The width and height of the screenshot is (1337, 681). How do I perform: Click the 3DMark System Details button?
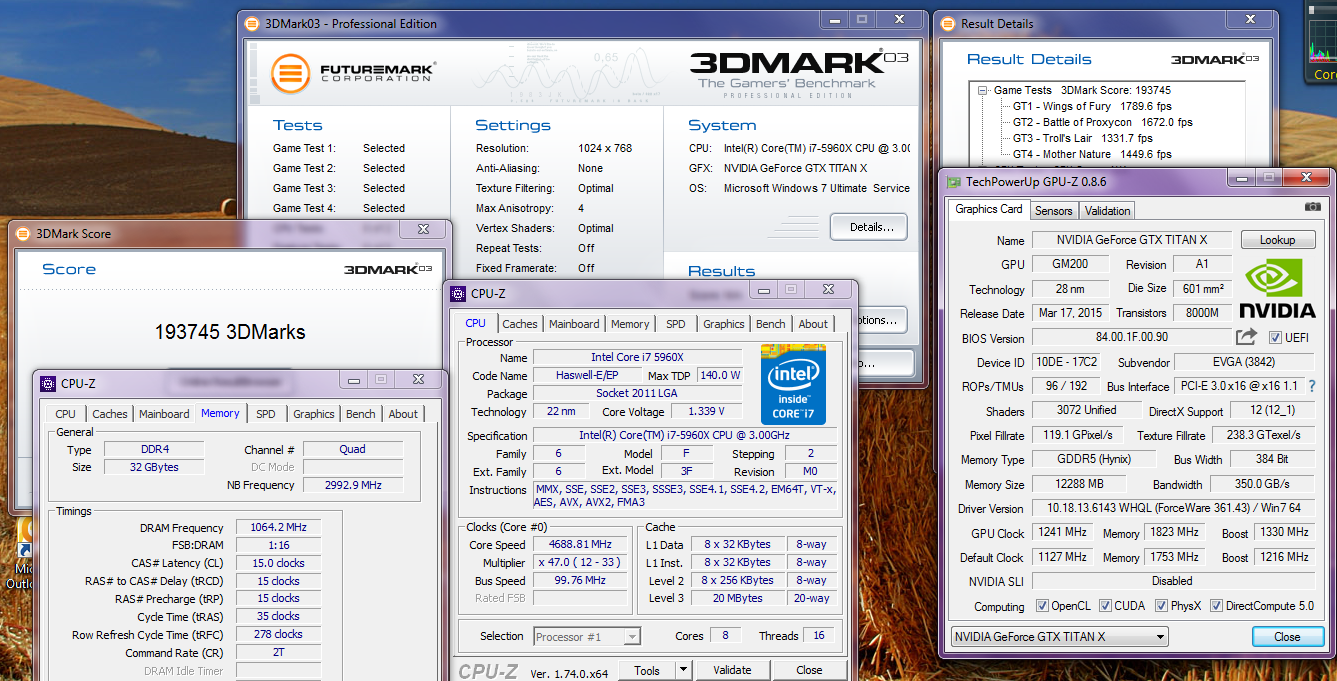pos(869,227)
